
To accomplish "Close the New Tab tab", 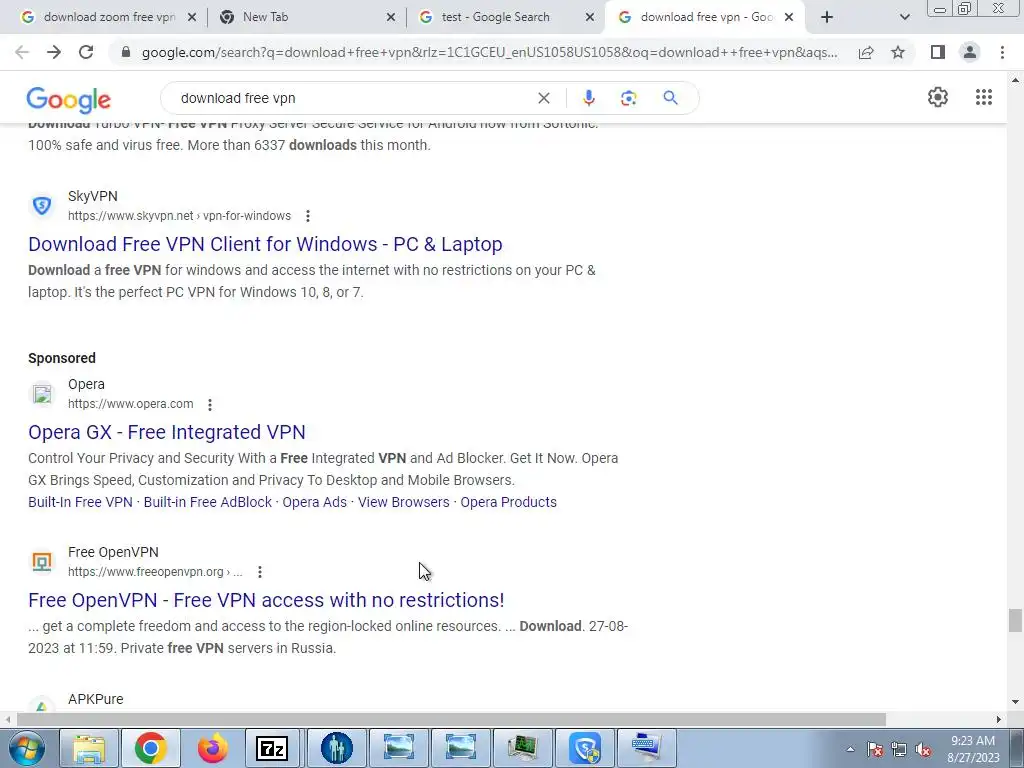I will (391, 18).
